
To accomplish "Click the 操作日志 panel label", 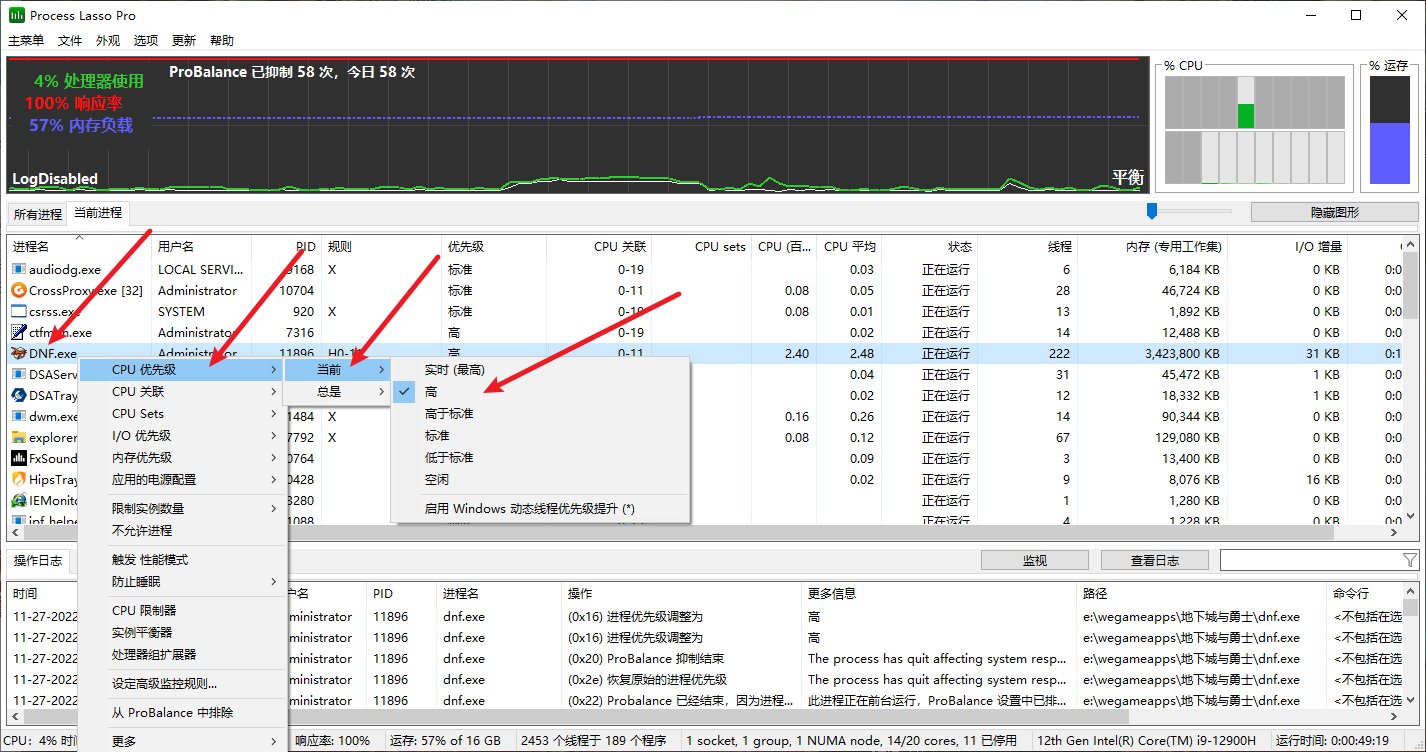I will tap(37, 560).
